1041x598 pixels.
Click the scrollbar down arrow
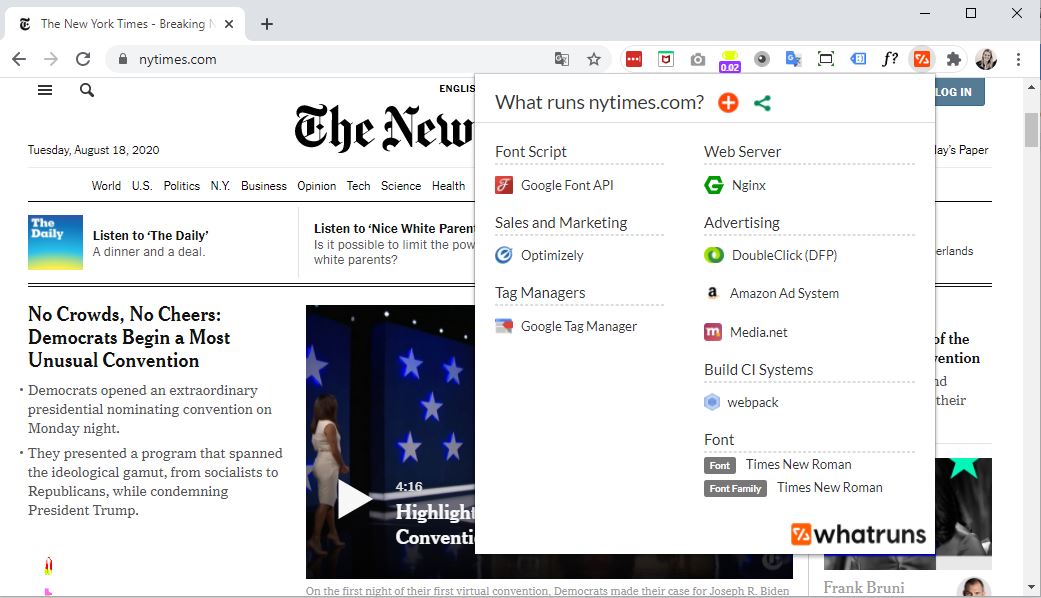click(x=1031, y=587)
